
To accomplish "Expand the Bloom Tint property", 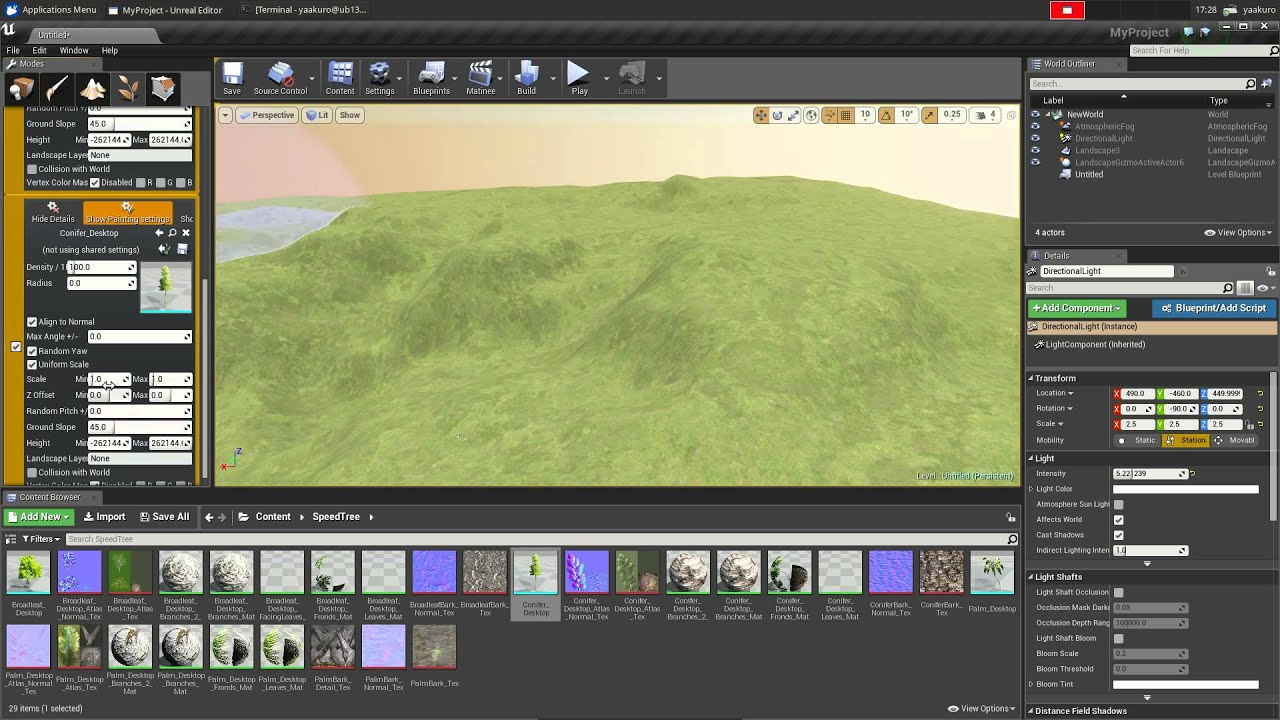I will tap(1031, 684).
